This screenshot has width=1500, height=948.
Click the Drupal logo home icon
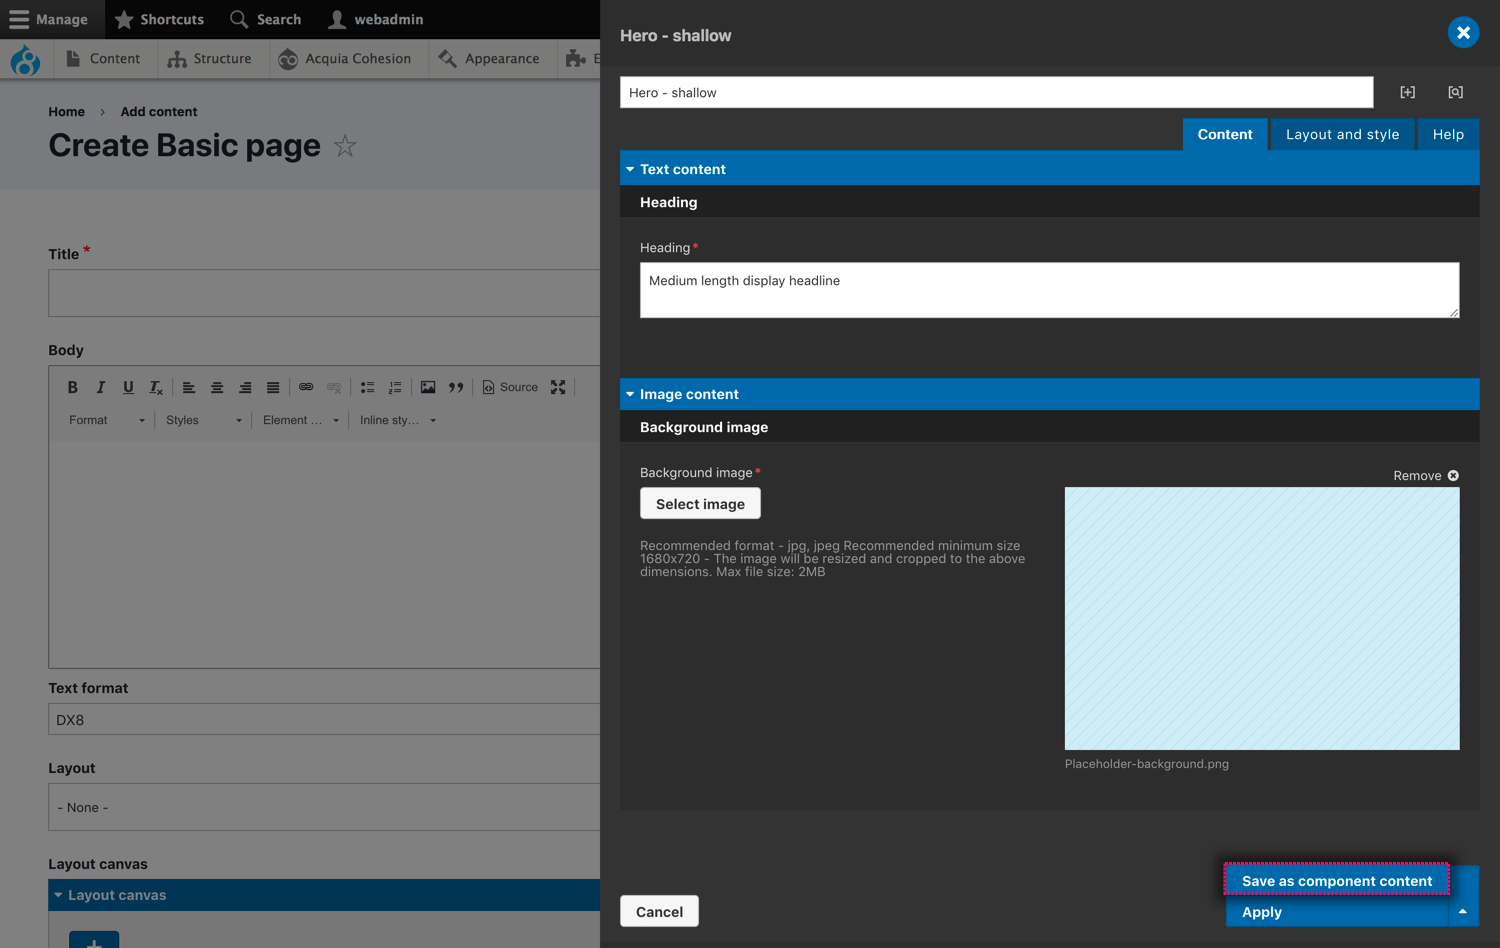25,60
